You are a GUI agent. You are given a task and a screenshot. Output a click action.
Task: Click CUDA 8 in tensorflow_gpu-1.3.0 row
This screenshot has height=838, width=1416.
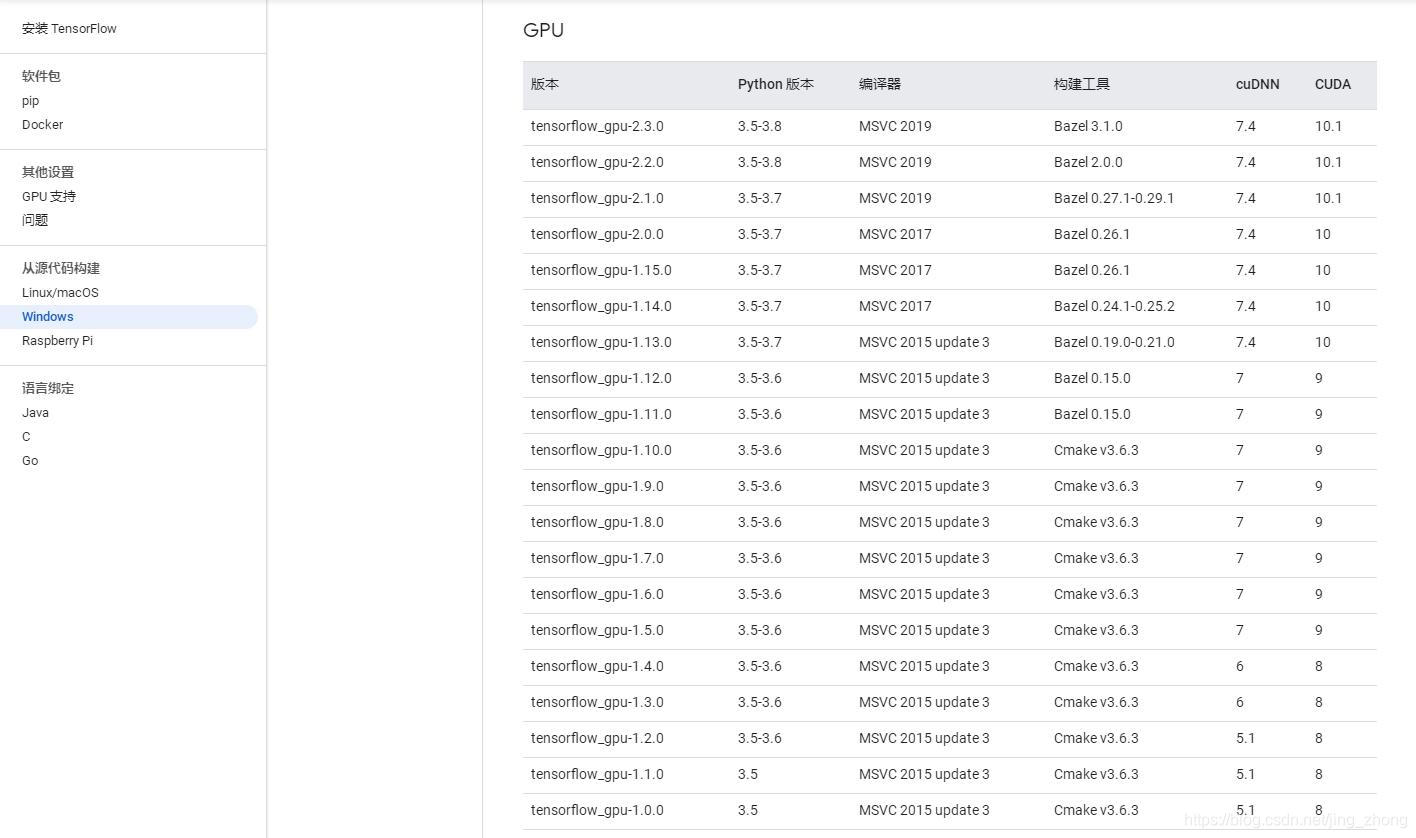pos(1319,703)
